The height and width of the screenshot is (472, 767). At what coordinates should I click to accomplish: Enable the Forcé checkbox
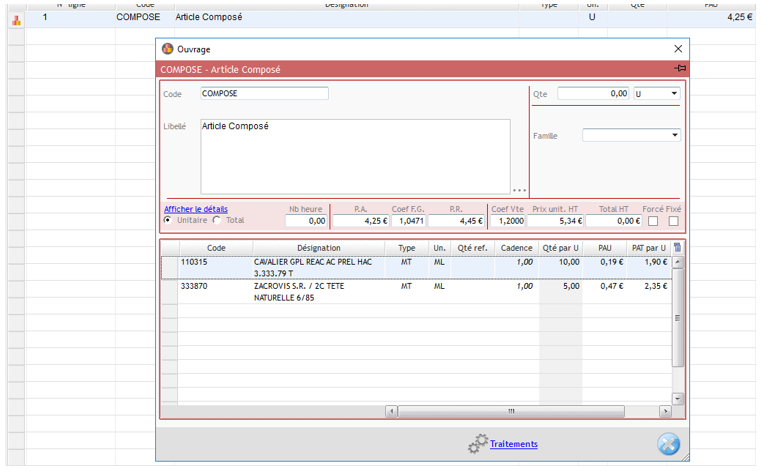coord(653,221)
